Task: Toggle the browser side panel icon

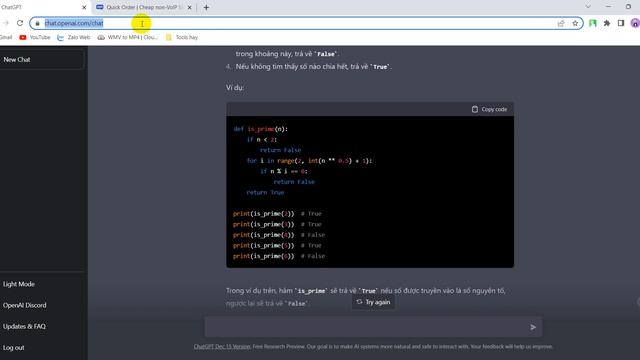Action: [x=621, y=23]
